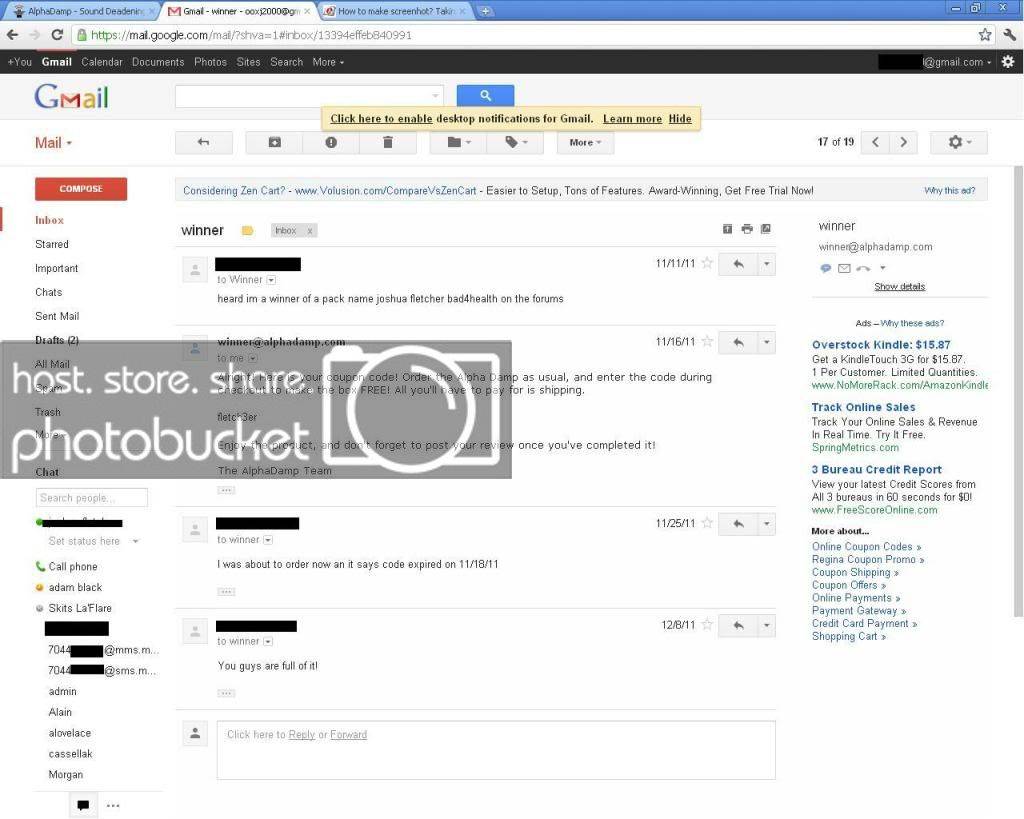Switch to How to make screenshot tab
This screenshot has width=1024, height=819.
point(396,11)
